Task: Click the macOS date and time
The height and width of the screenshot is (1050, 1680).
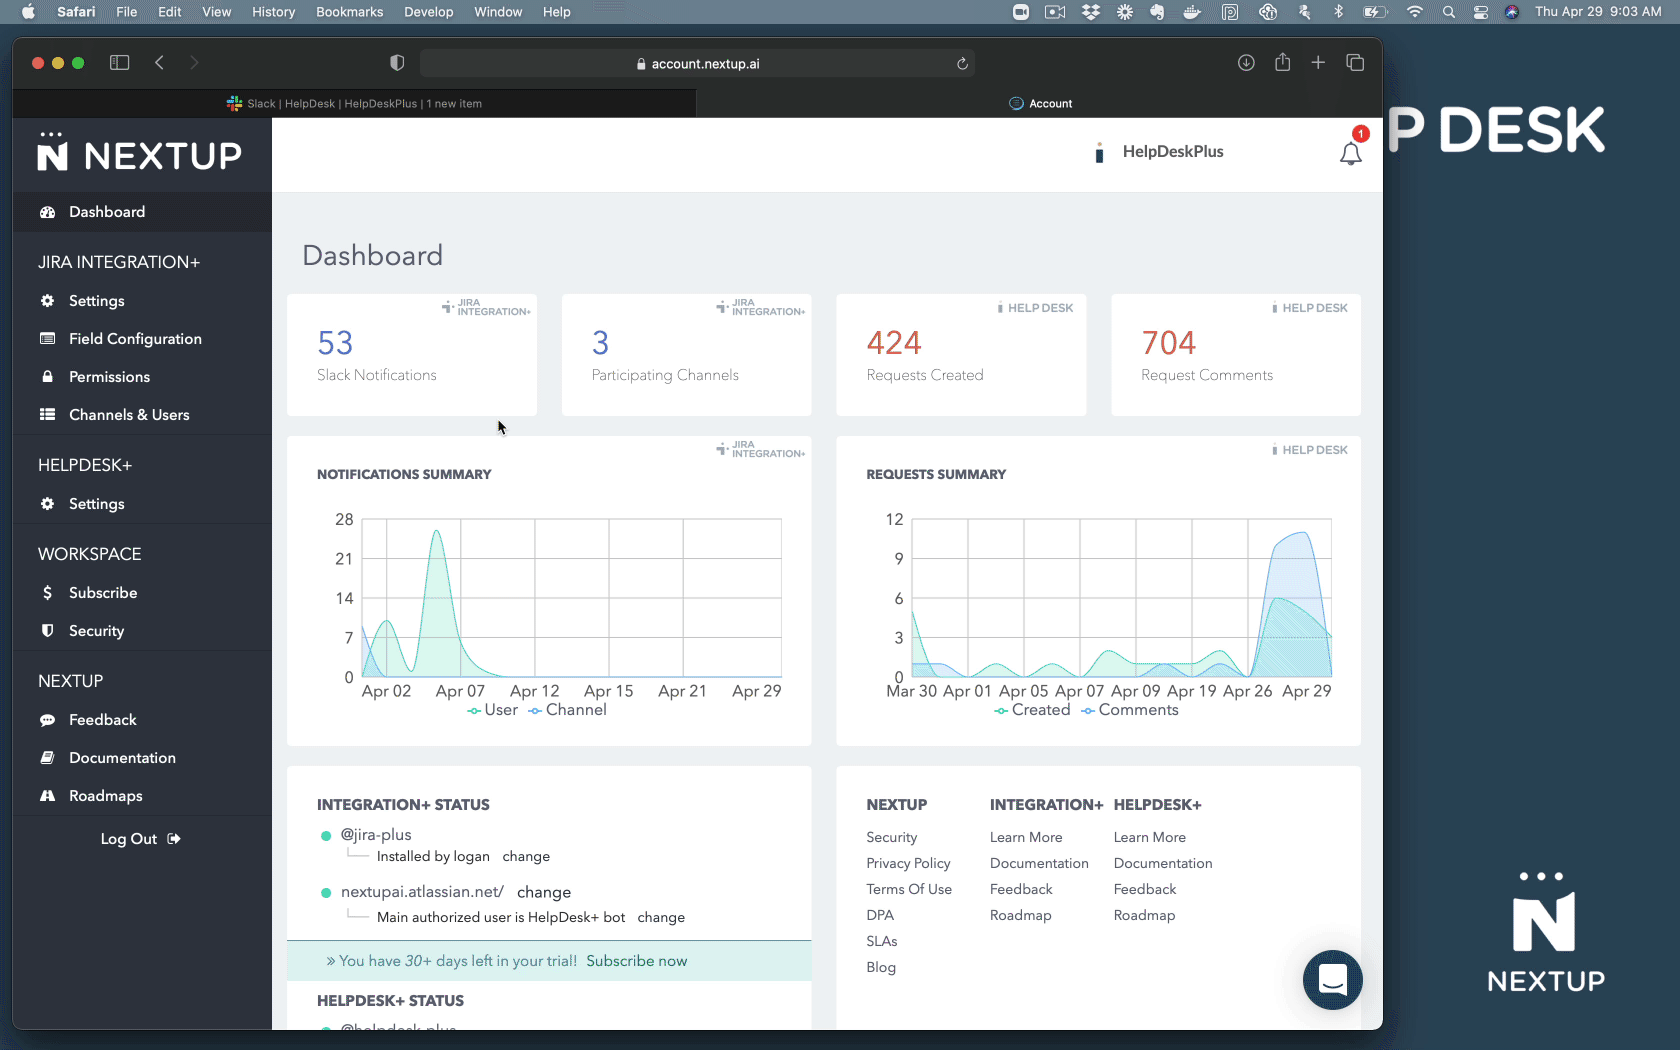Action: [x=1598, y=12]
